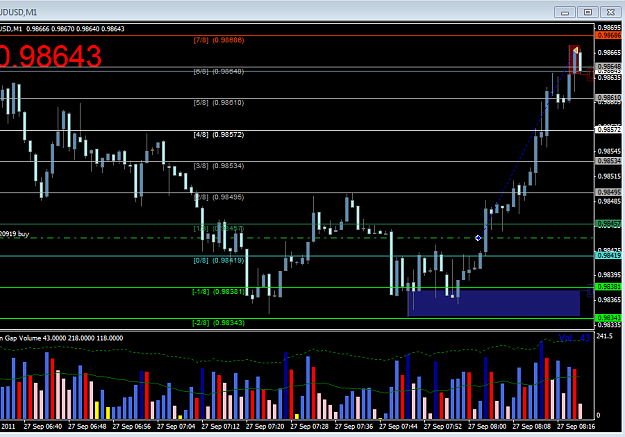Click the 0.98665 value on price axis
The height and width of the screenshot is (437, 625).
click(609, 53)
